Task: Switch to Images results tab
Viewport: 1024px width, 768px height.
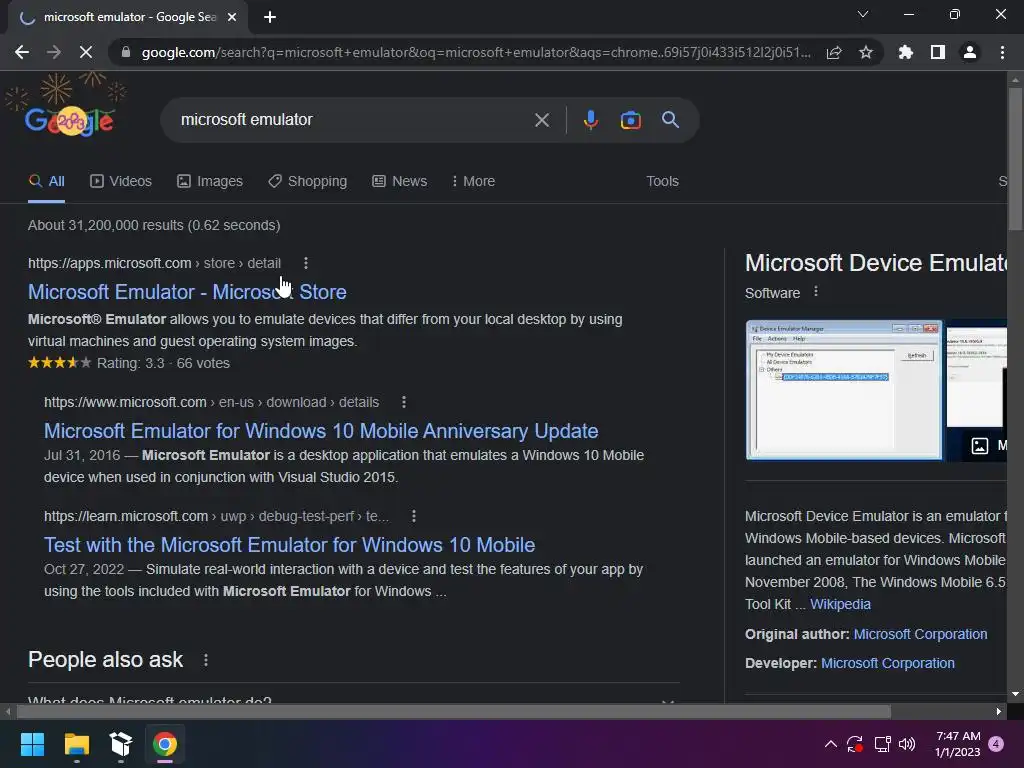Action: pos(210,181)
